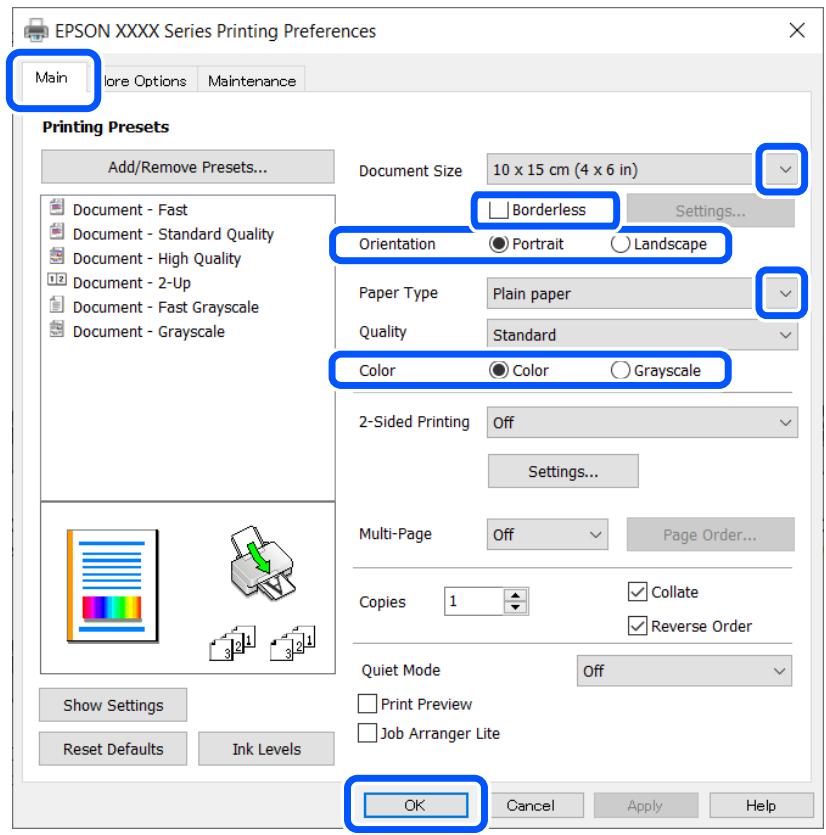The height and width of the screenshot is (835, 826).
Task: Click the Reset Defaults button
Action: 113,749
